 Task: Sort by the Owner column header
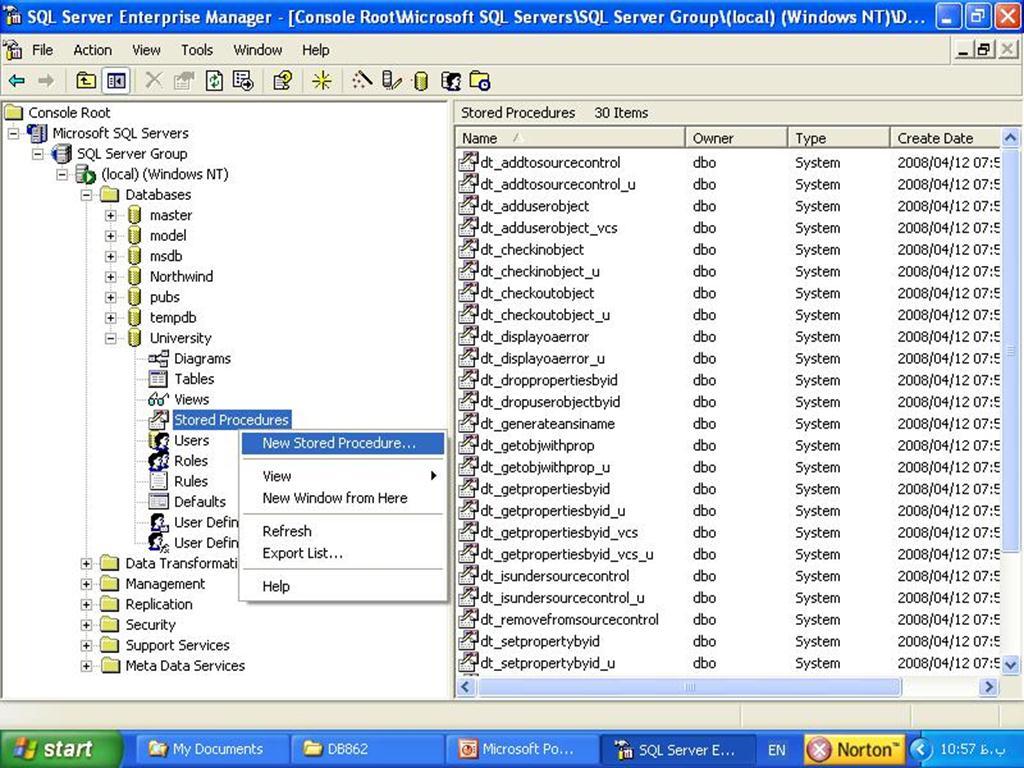click(737, 138)
